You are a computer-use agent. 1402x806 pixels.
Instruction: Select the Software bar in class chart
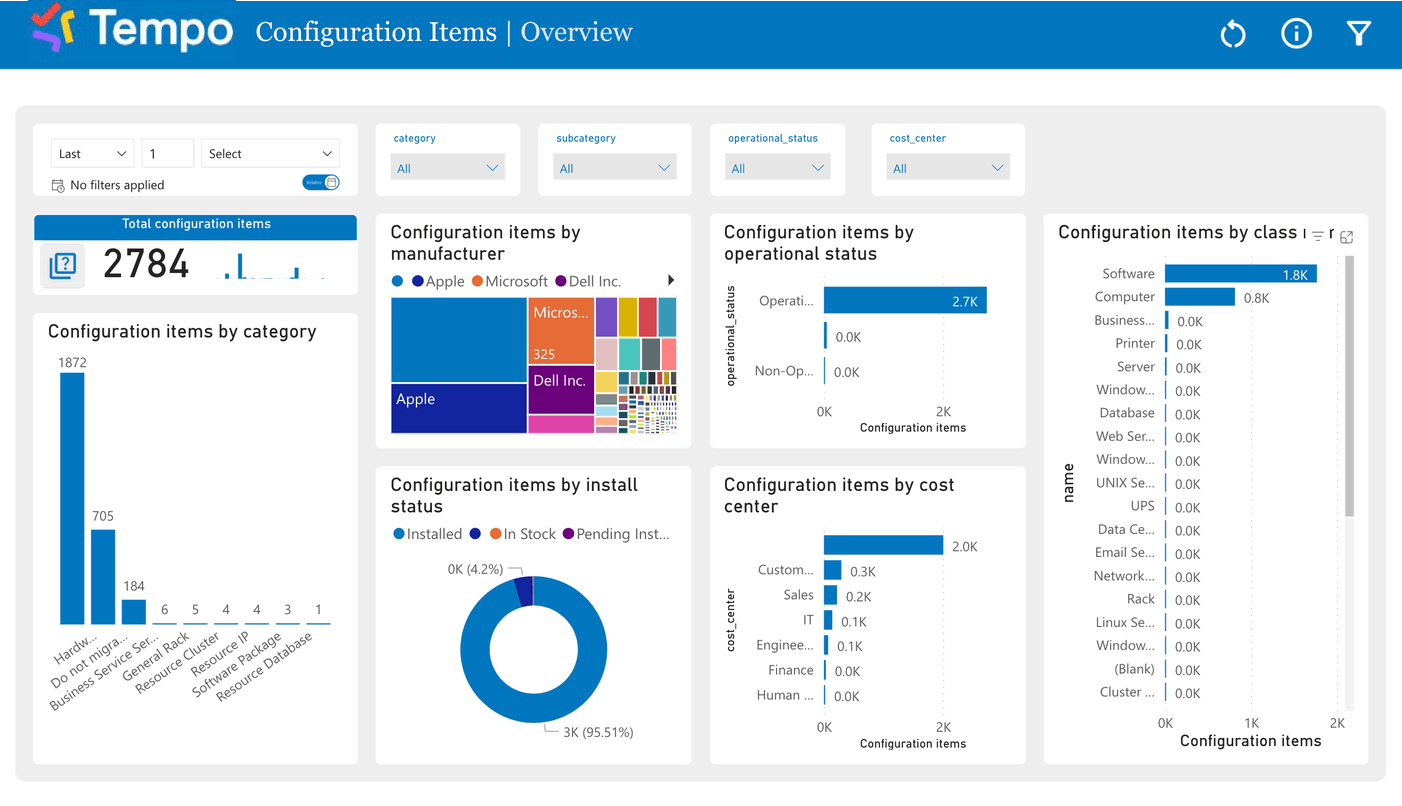coord(1240,274)
